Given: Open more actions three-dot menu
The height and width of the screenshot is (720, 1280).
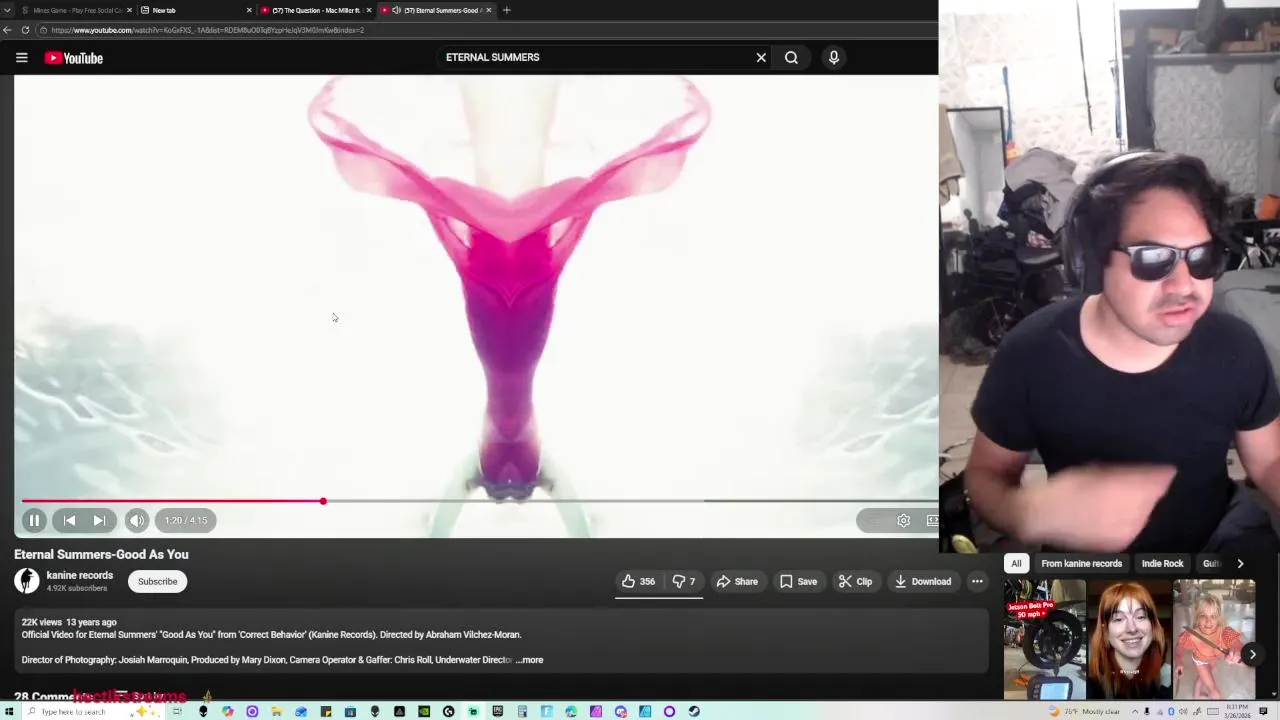Looking at the screenshot, I should (x=977, y=581).
